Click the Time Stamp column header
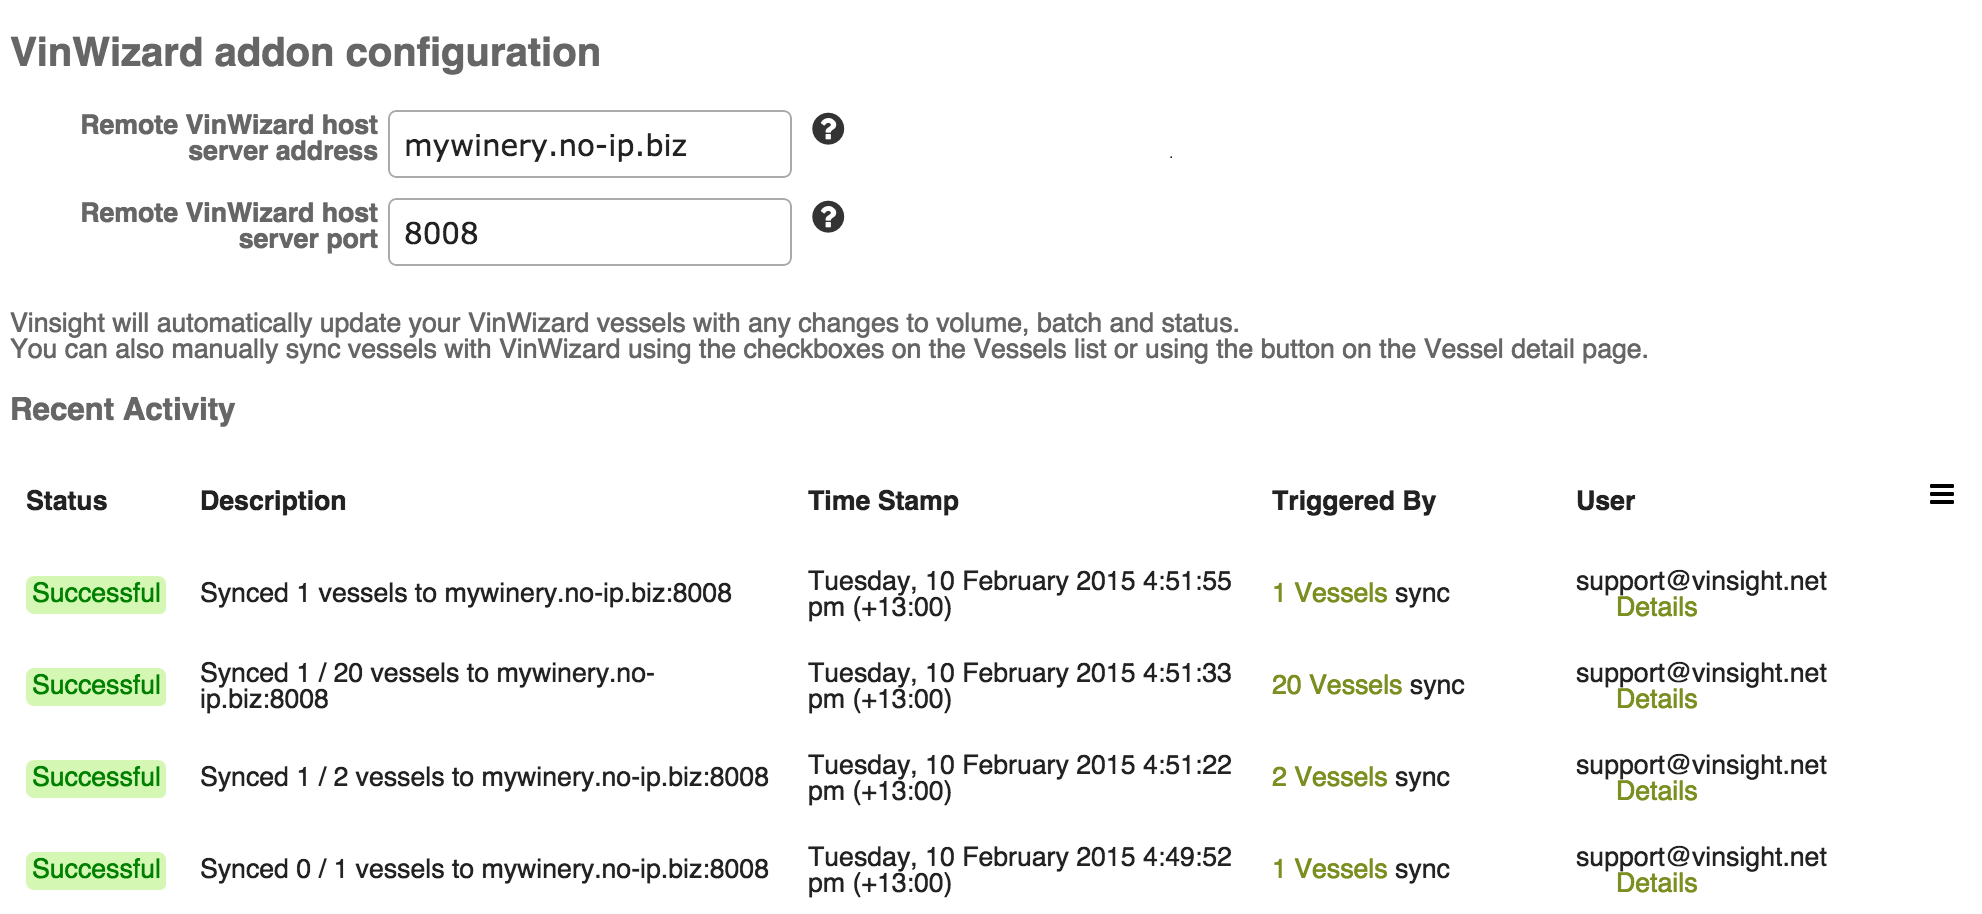The image size is (1982, 914). click(x=883, y=501)
